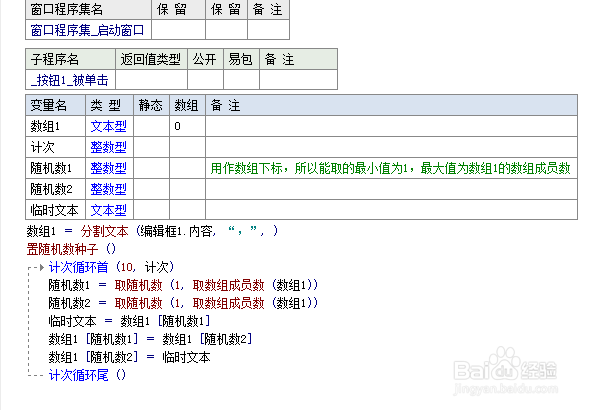Click the 数组1 [随机数2] = 临时文本 line
Viewport: 592px width, 410px height.
[x=129, y=357]
